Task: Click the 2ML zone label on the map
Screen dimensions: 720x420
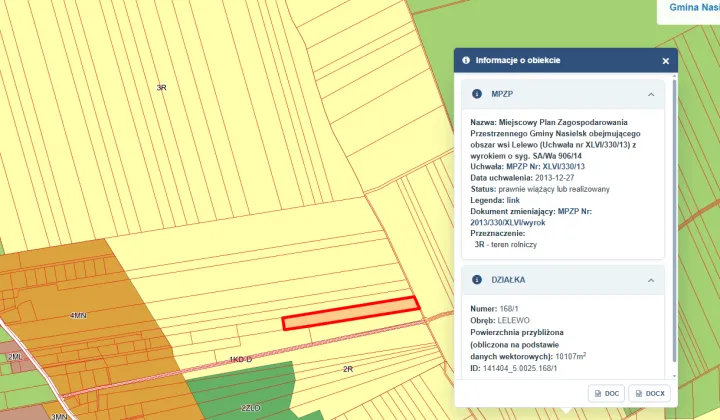Action: pyautogui.click(x=15, y=357)
